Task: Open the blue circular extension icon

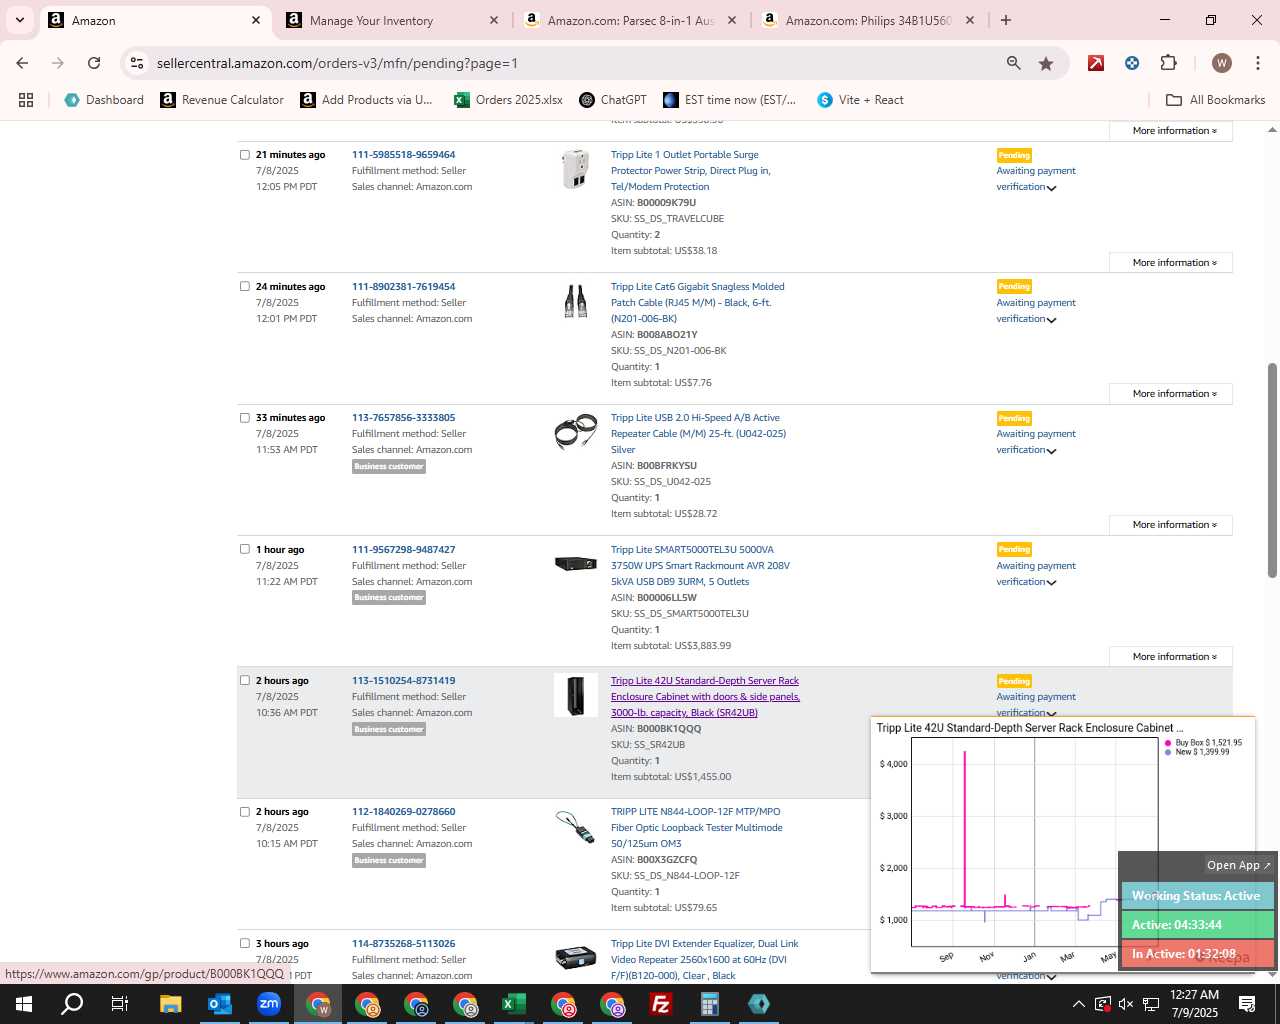Action: [x=1132, y=63]
